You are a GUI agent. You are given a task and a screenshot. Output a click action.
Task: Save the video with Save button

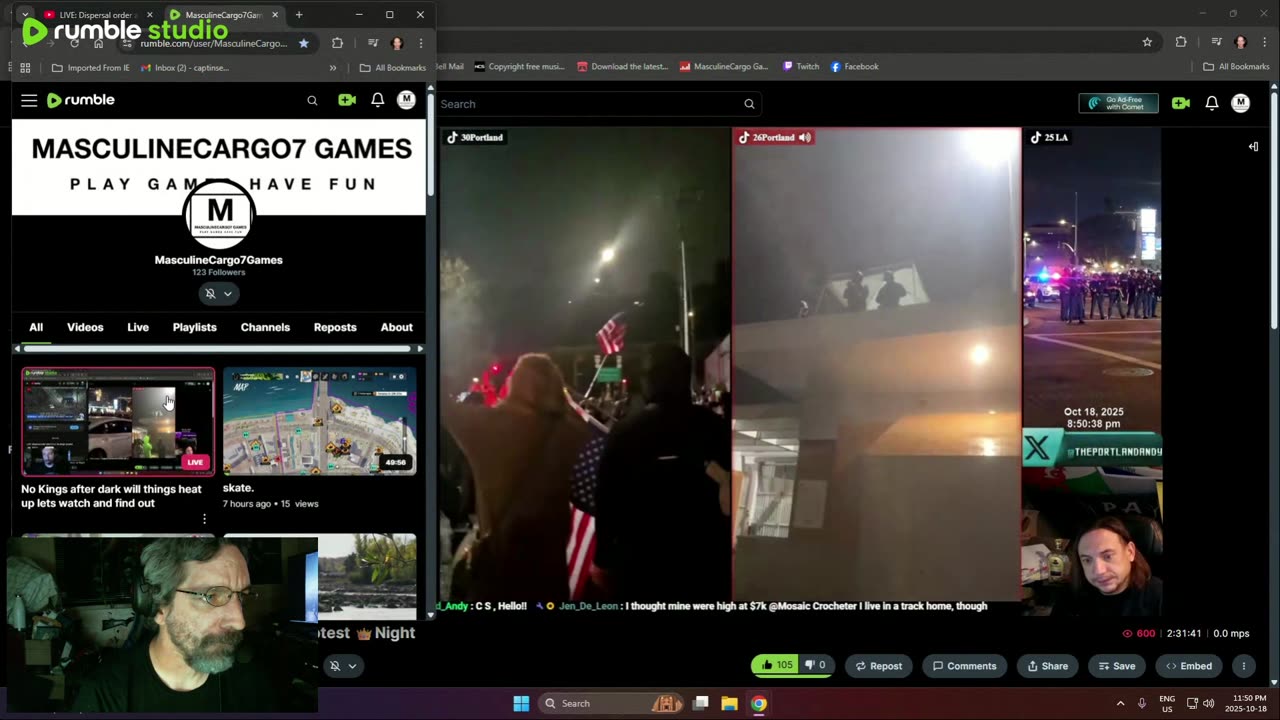click(1116, 666)
